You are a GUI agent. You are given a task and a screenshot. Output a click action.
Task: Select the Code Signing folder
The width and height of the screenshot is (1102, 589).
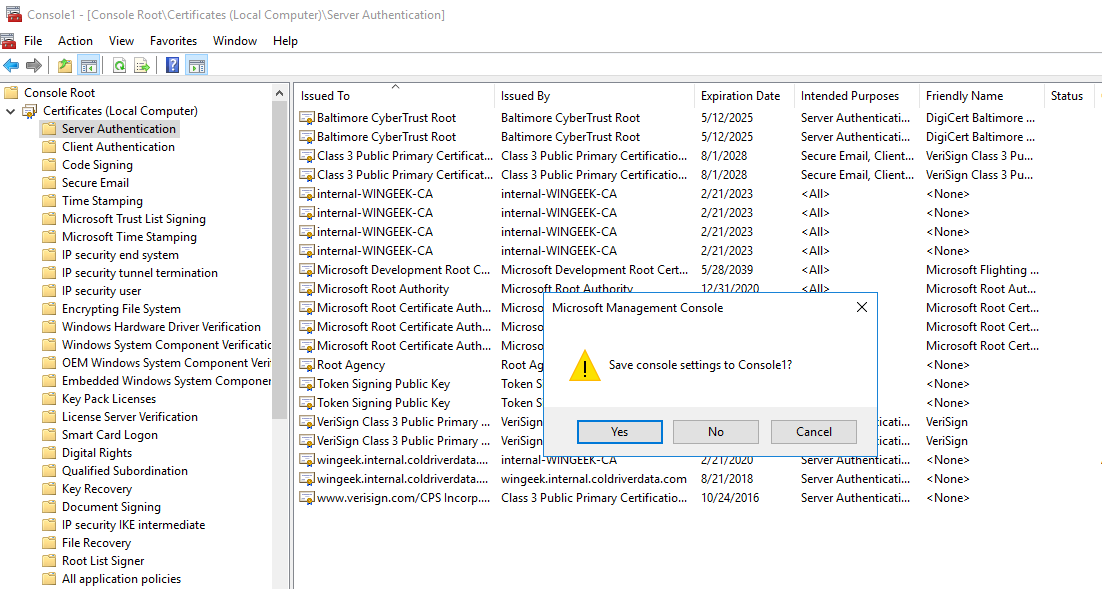coord(97,165)
